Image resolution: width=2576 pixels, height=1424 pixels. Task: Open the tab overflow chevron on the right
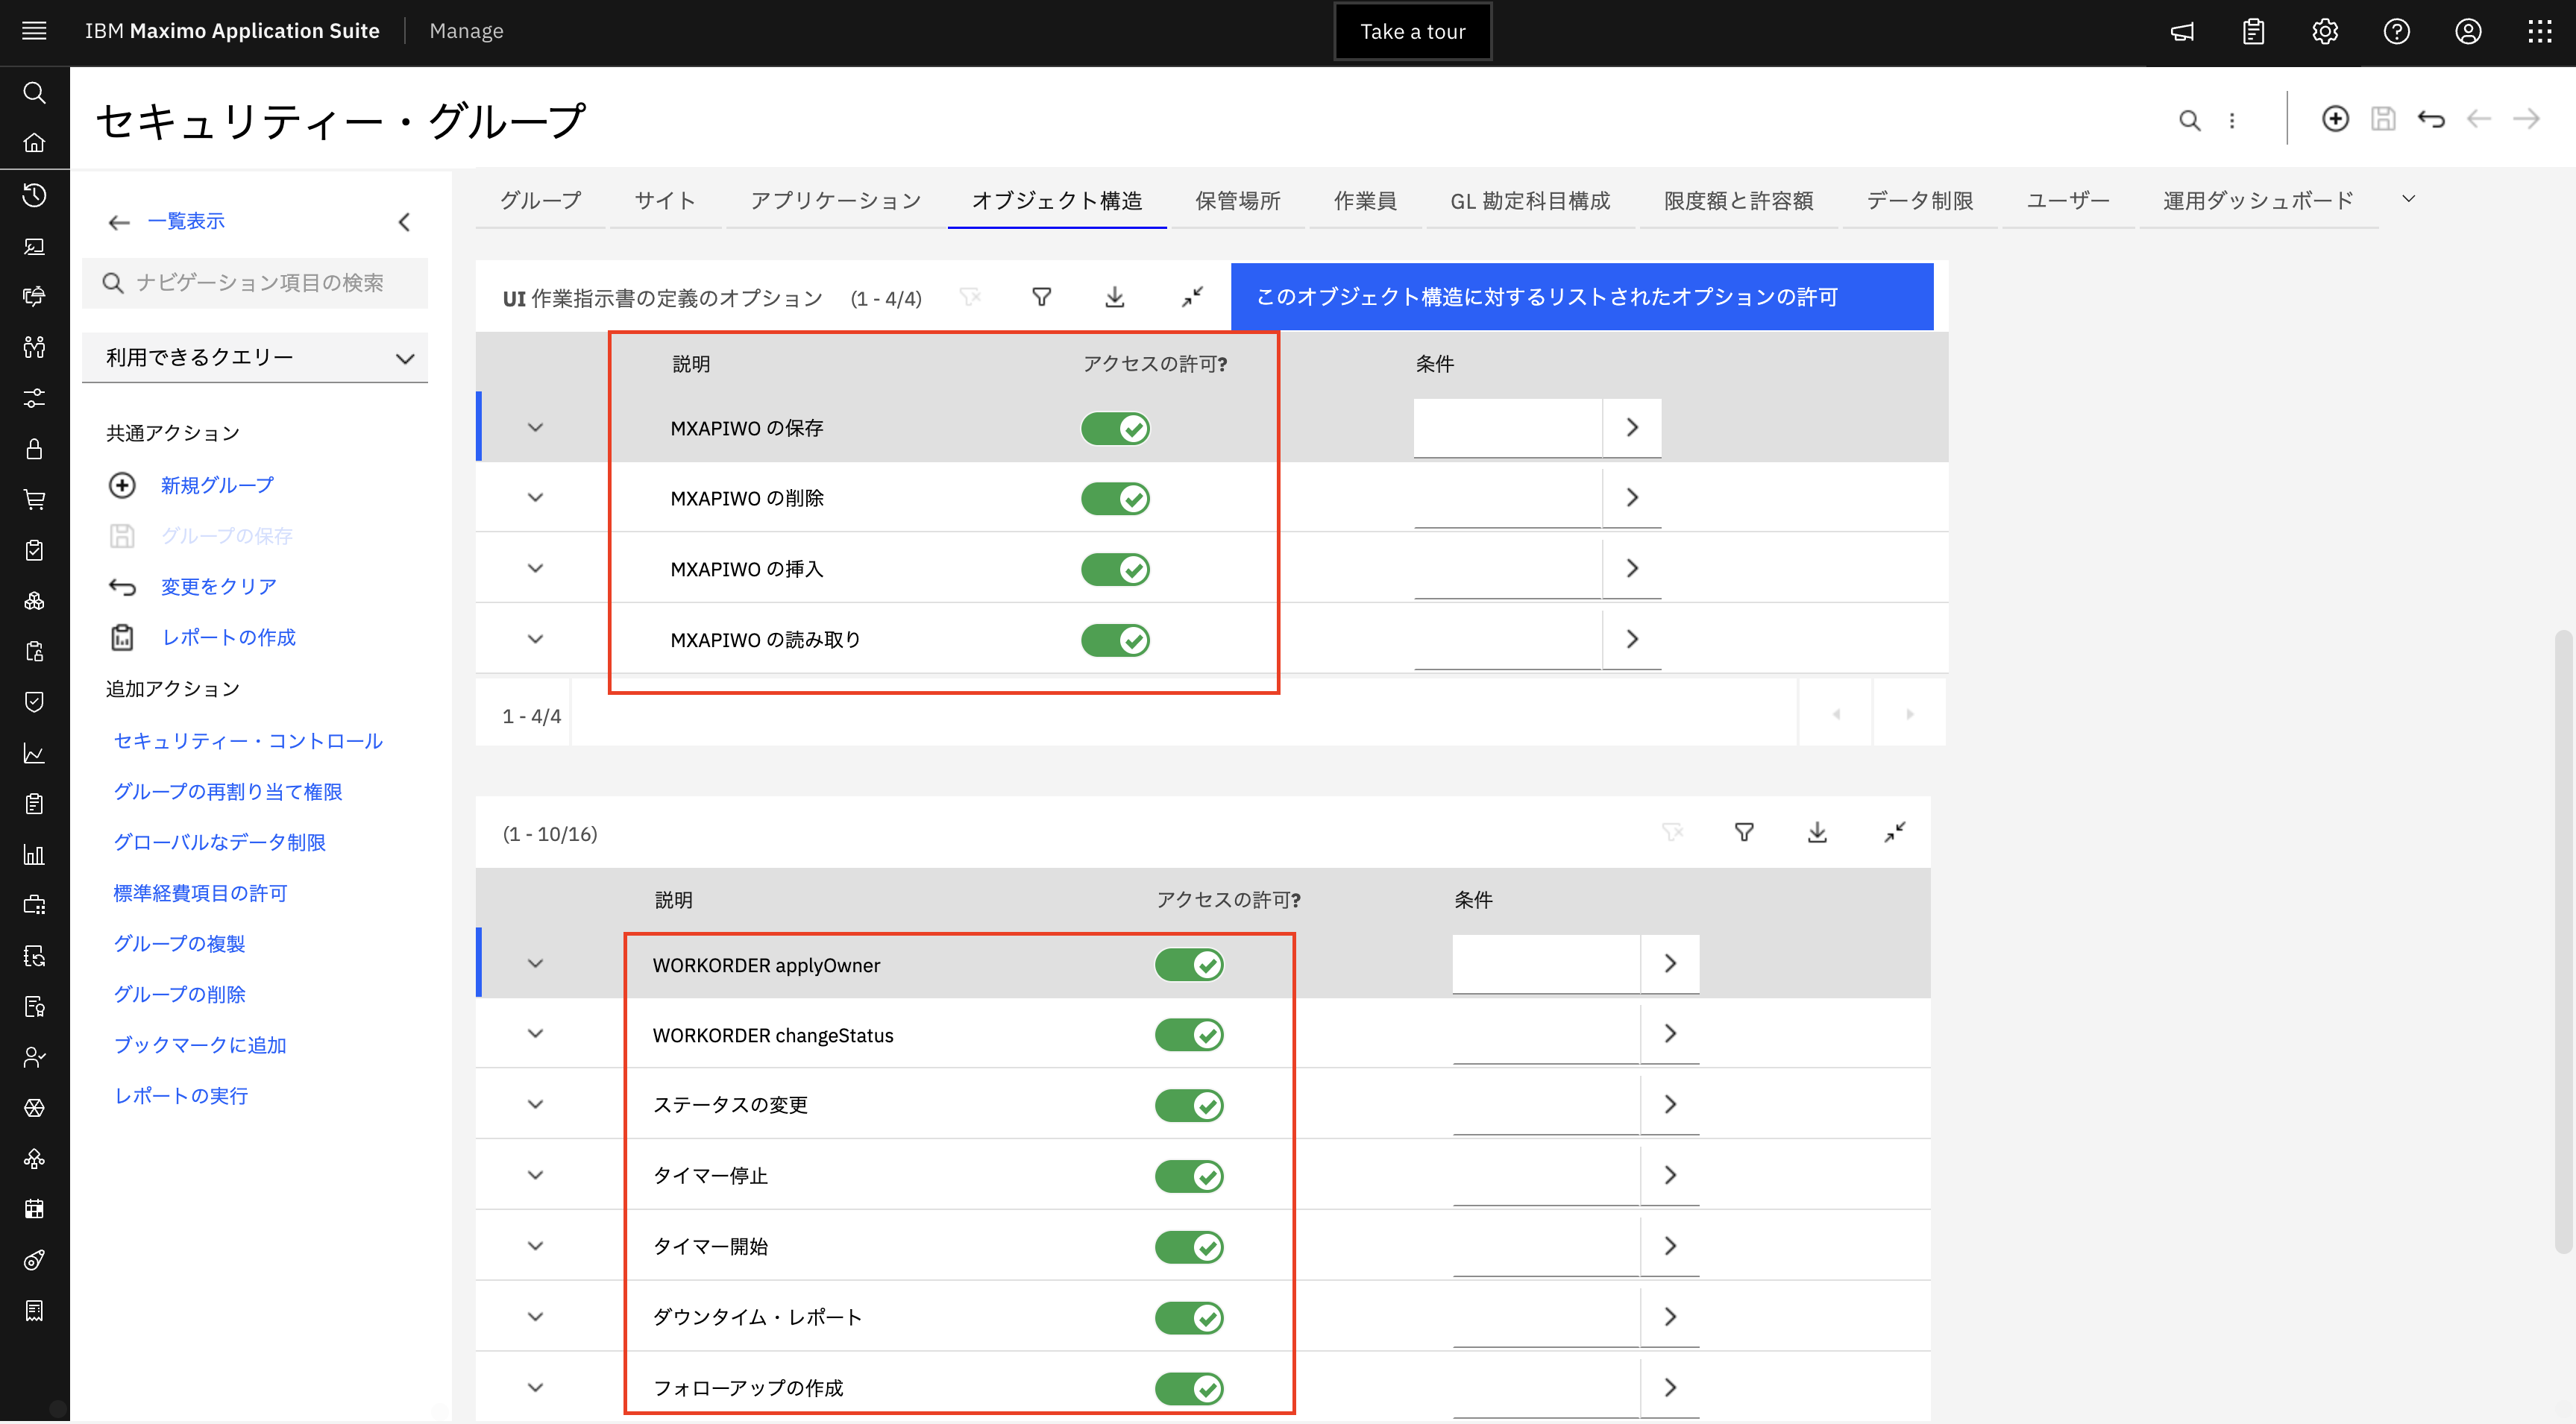(2408, 198)
